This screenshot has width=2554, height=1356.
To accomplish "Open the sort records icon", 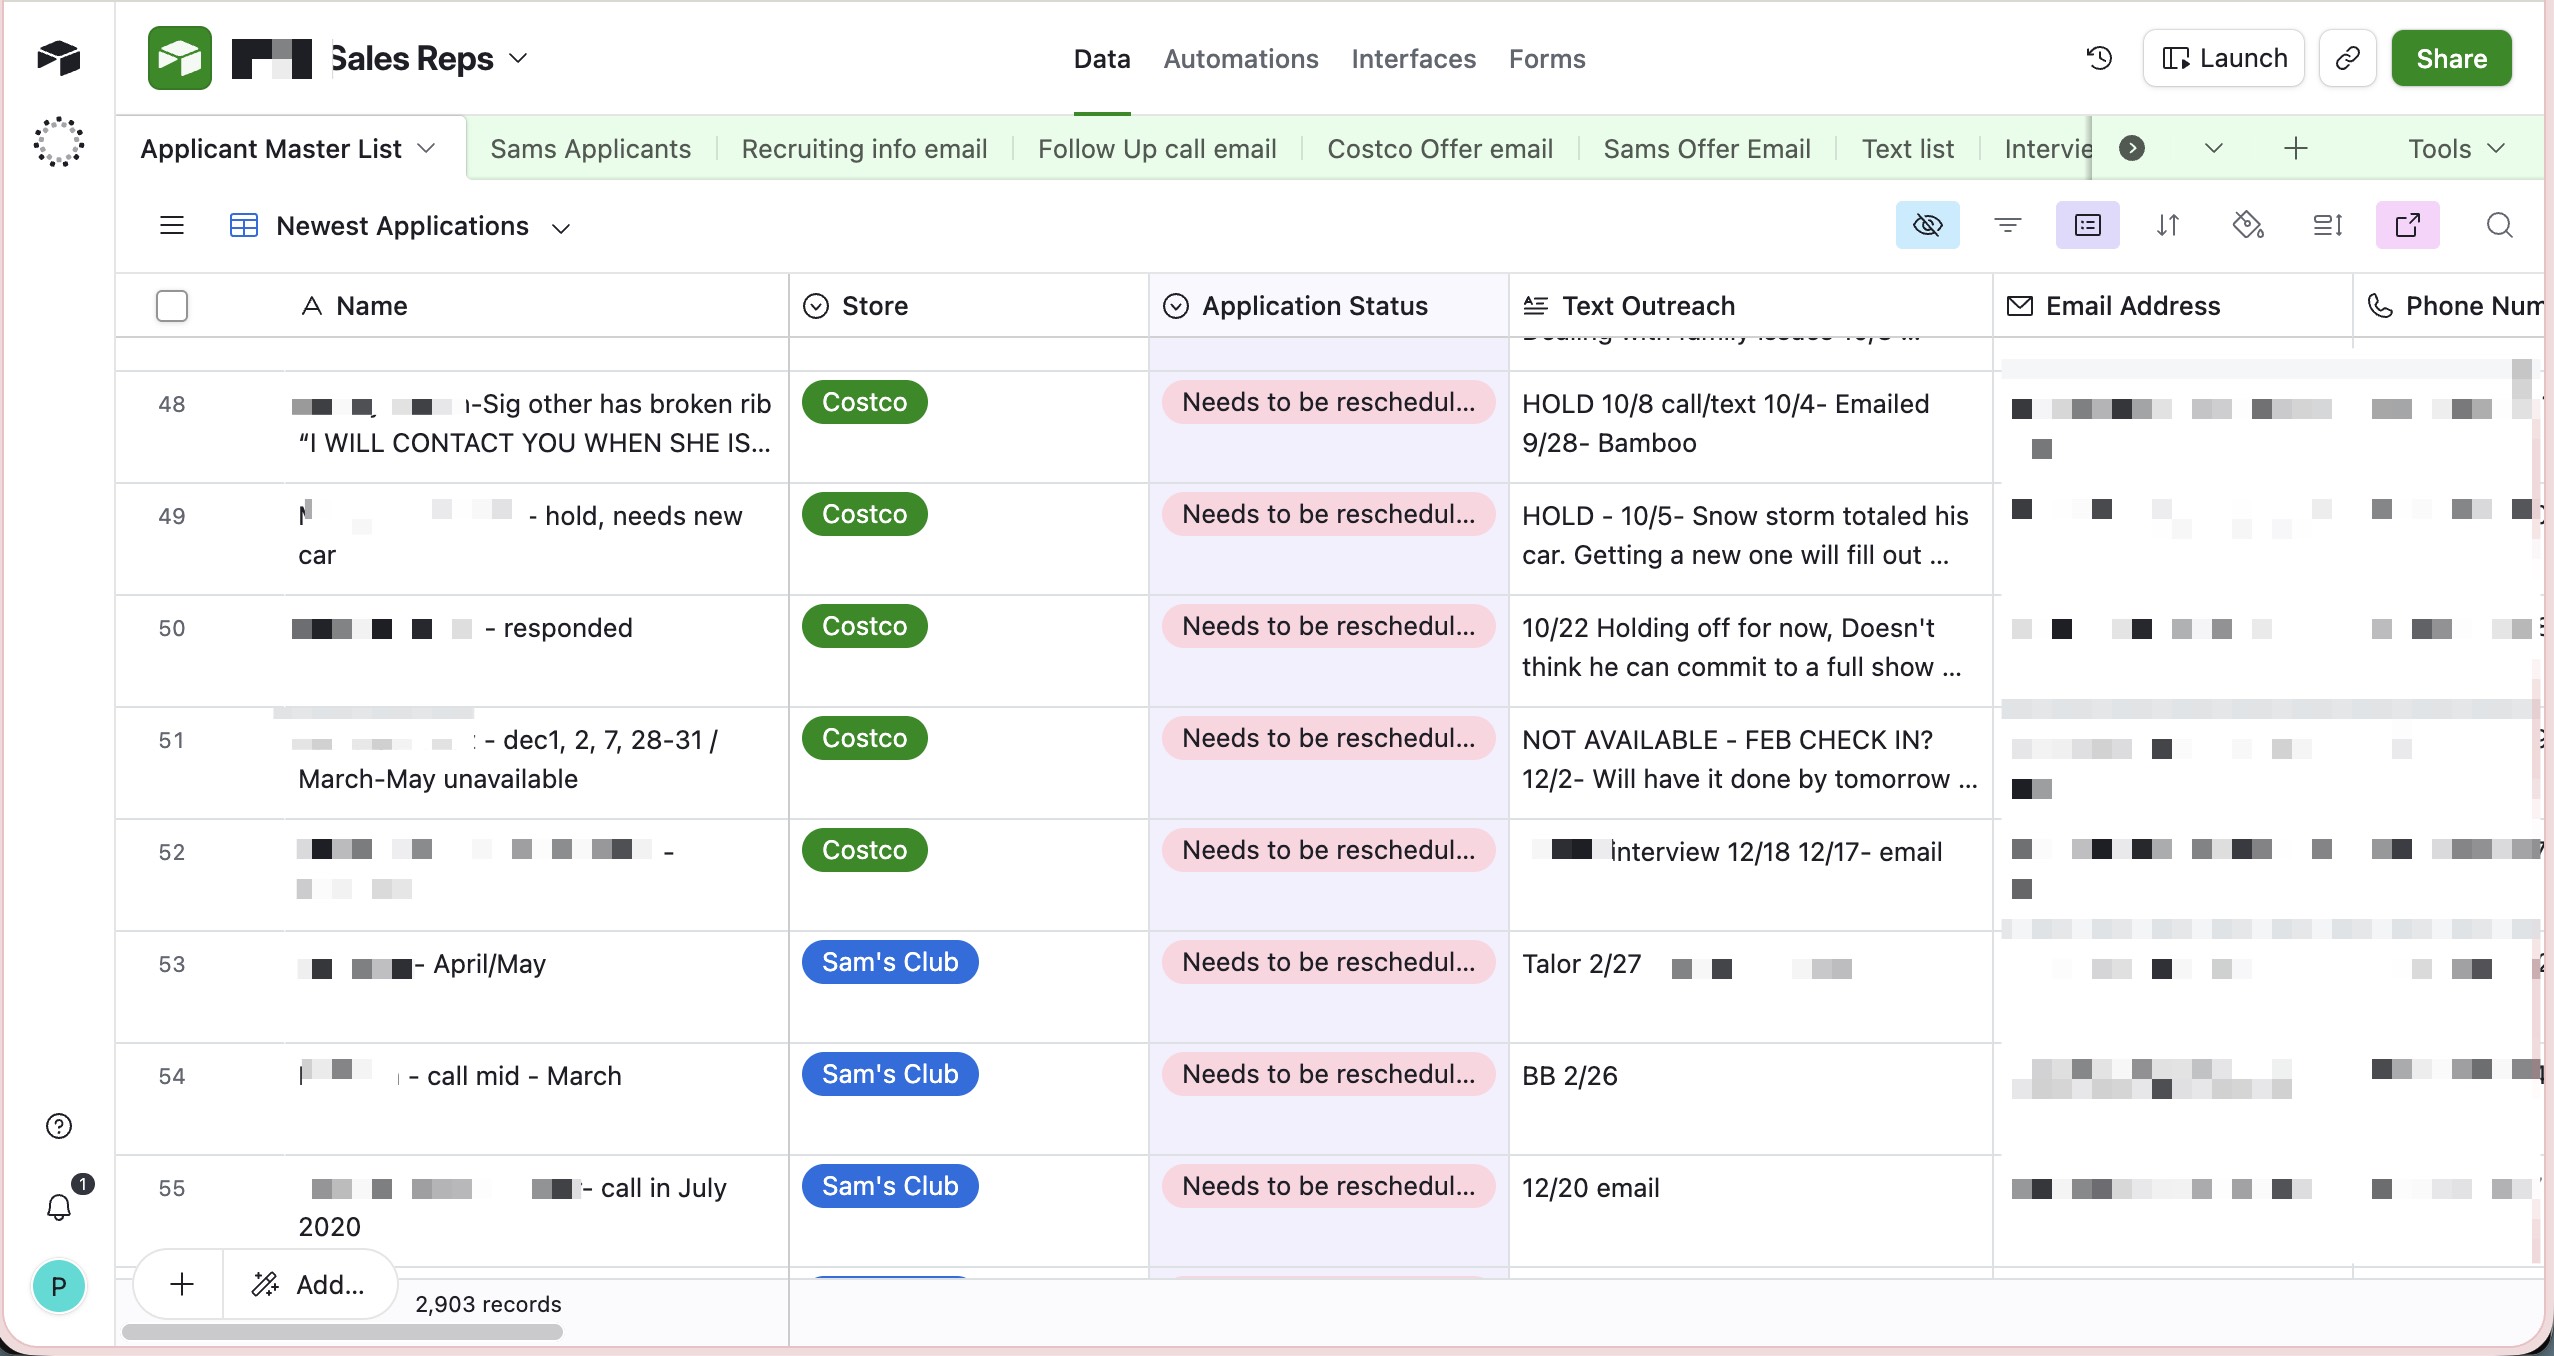I will tap(2168, 225).
